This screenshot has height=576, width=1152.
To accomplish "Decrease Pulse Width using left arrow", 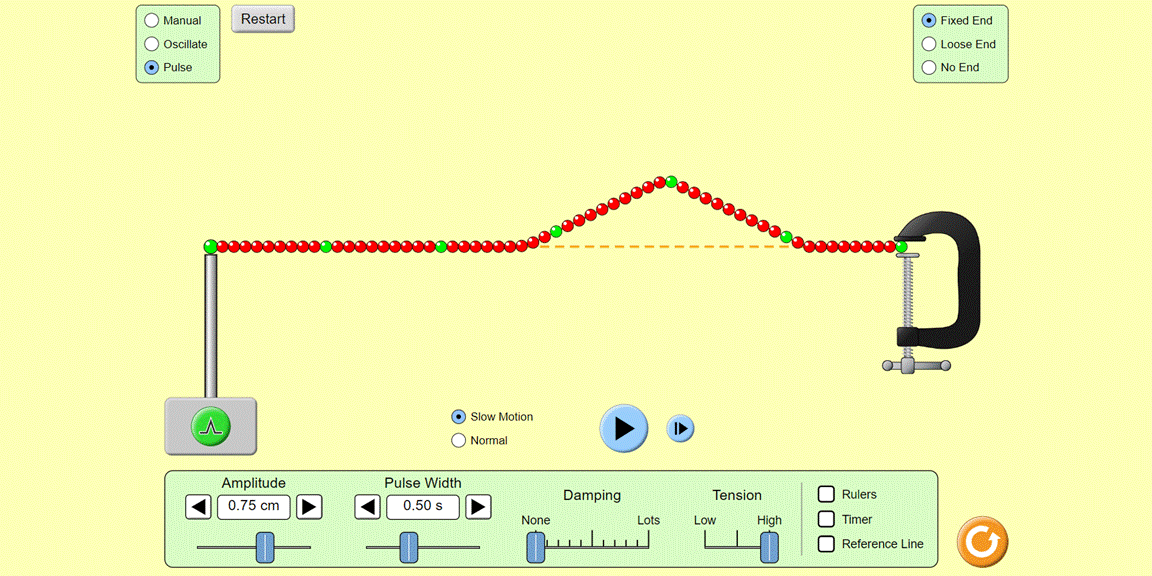I will tap(367, 507).
